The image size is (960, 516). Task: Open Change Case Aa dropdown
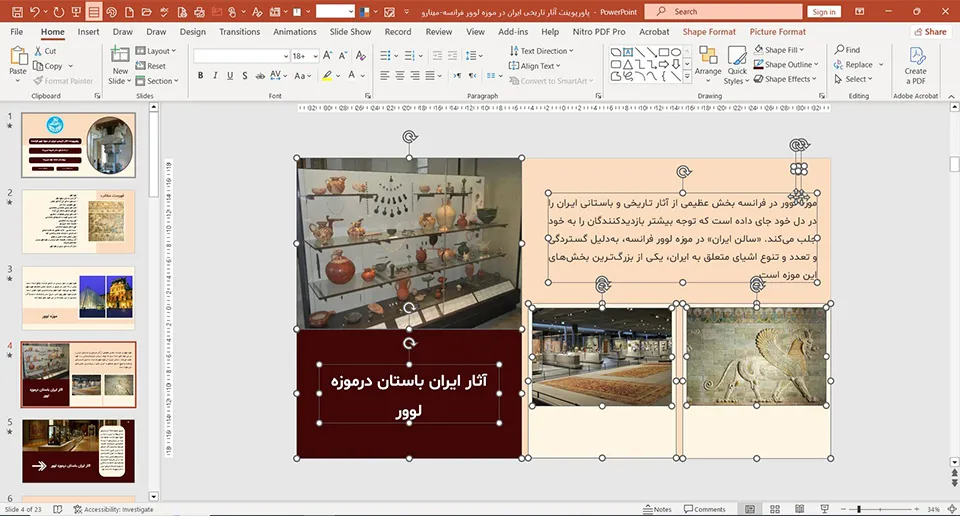tap(303, 75)
